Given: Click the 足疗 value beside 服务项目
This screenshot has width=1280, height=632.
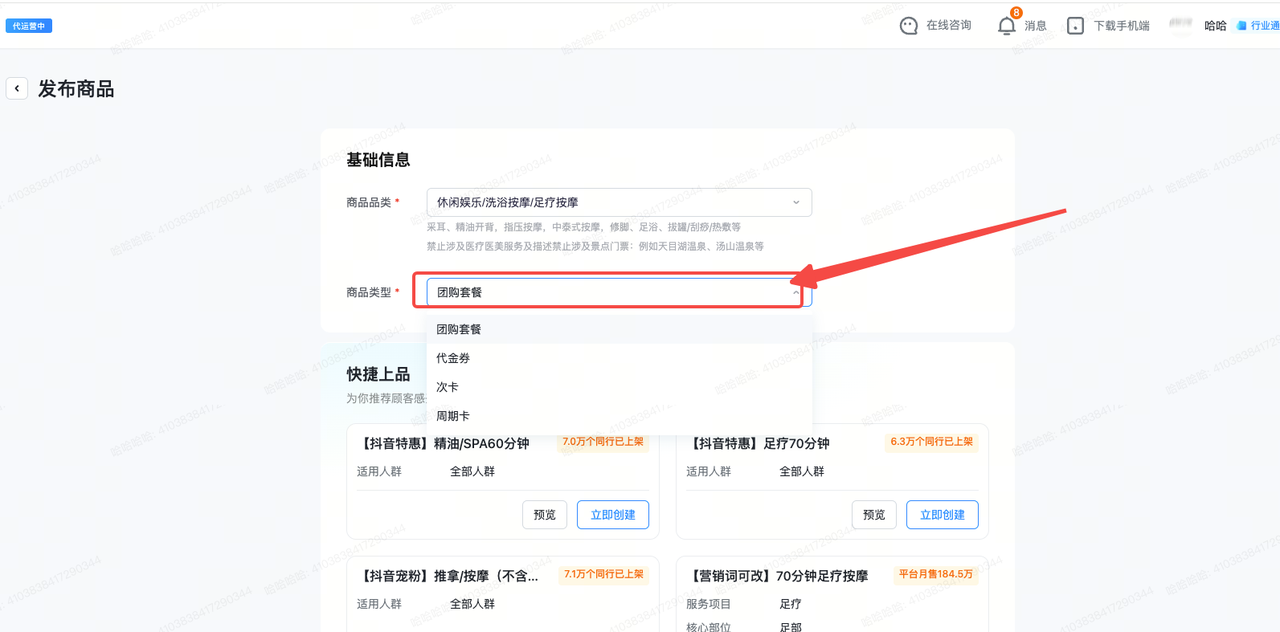Looking at the screenshot, I should point(790,604).
